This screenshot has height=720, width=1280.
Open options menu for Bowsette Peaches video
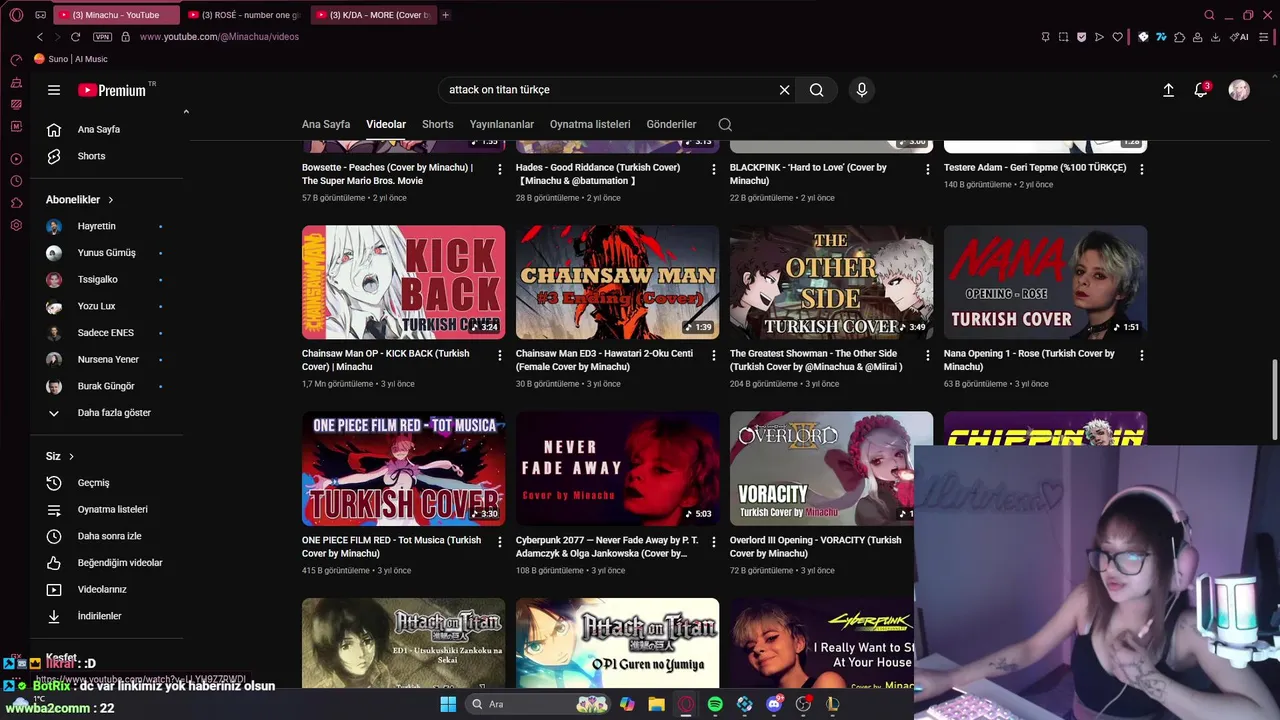coord(500,169)
